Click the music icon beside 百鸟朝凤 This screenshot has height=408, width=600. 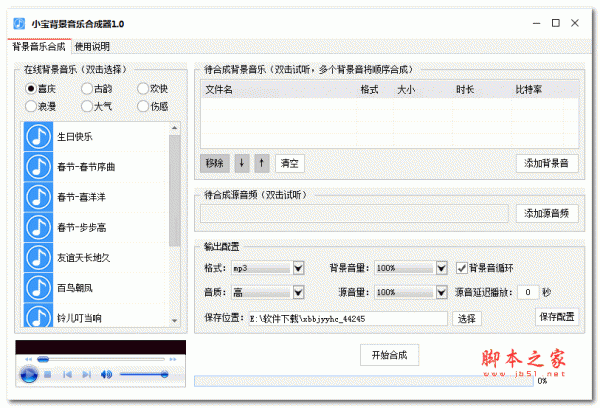38,287
